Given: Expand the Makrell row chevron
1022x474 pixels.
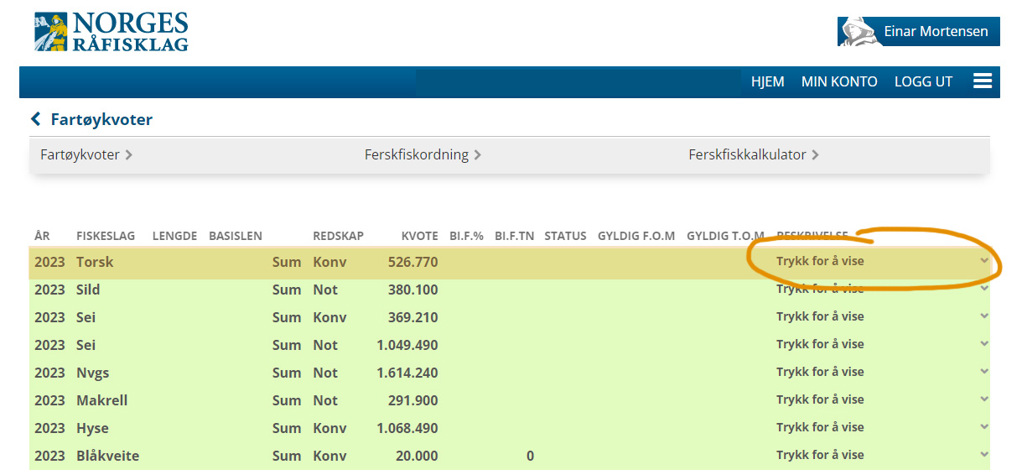Looking at the screenshot, I should (984, 400).
